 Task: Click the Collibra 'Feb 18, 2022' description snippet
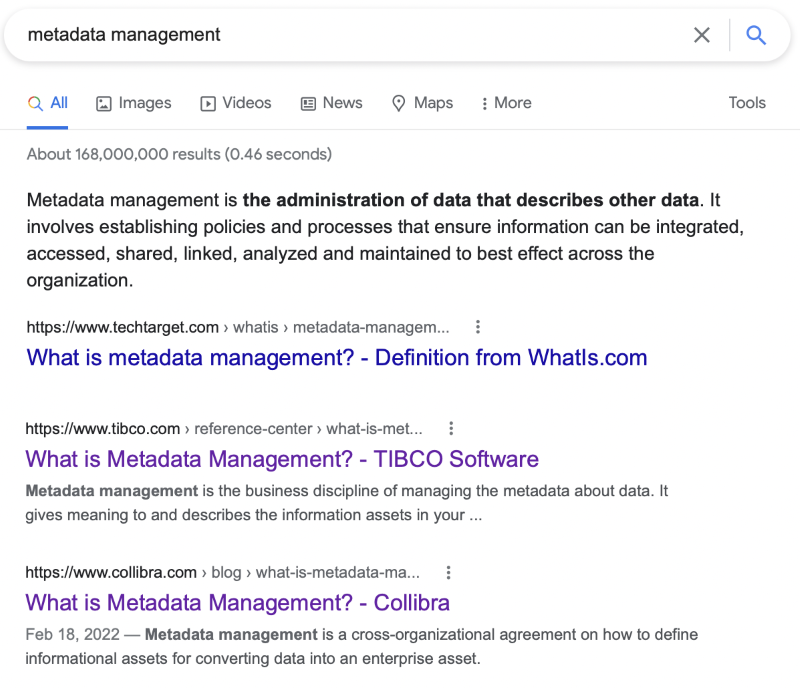click(x=362, y=647)
